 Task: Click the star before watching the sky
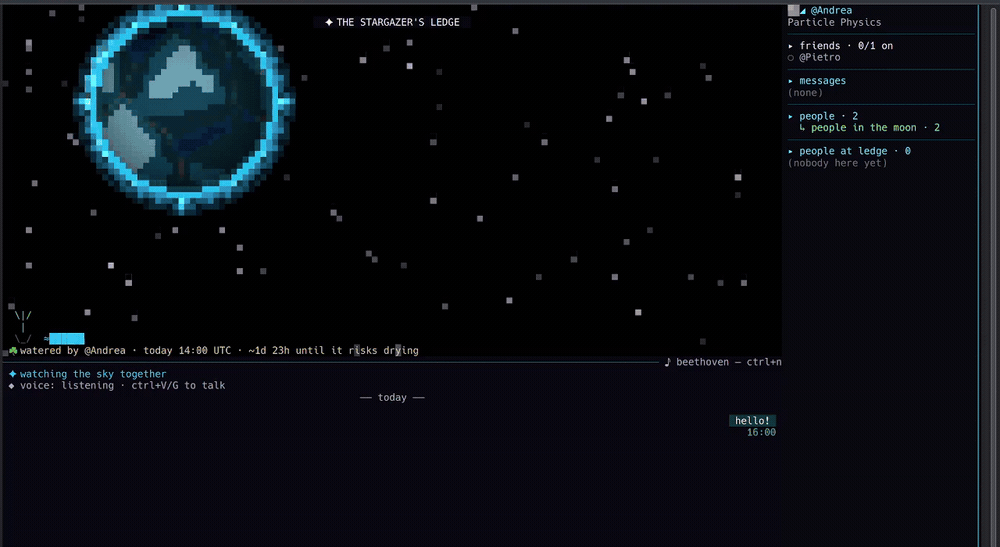(12, 374)
